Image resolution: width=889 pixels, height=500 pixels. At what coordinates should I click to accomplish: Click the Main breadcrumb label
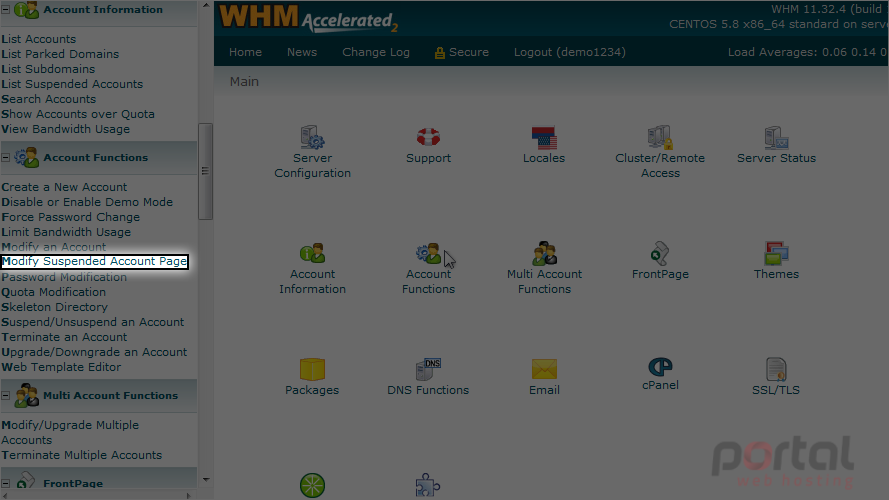(244, 82)
